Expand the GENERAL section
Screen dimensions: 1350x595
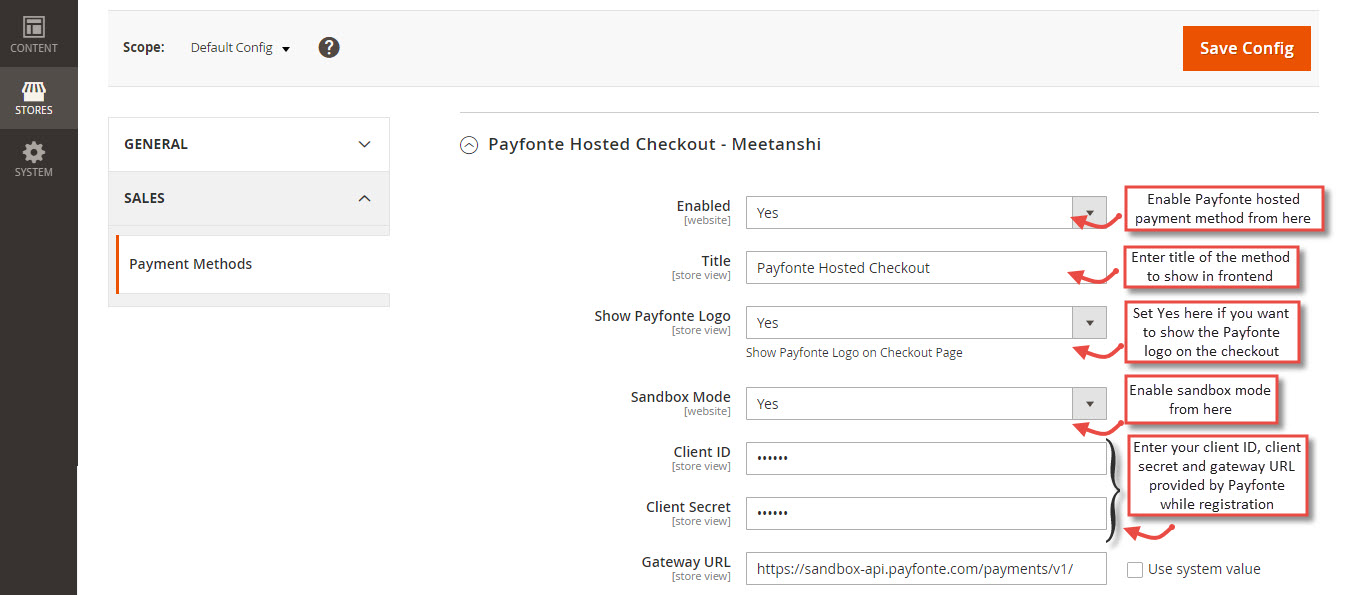(247, 143)
